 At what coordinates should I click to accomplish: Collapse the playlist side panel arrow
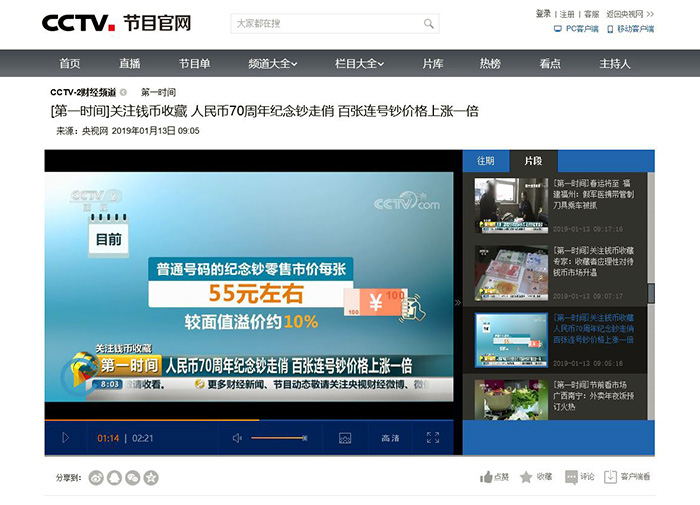(x=458, y=302)
